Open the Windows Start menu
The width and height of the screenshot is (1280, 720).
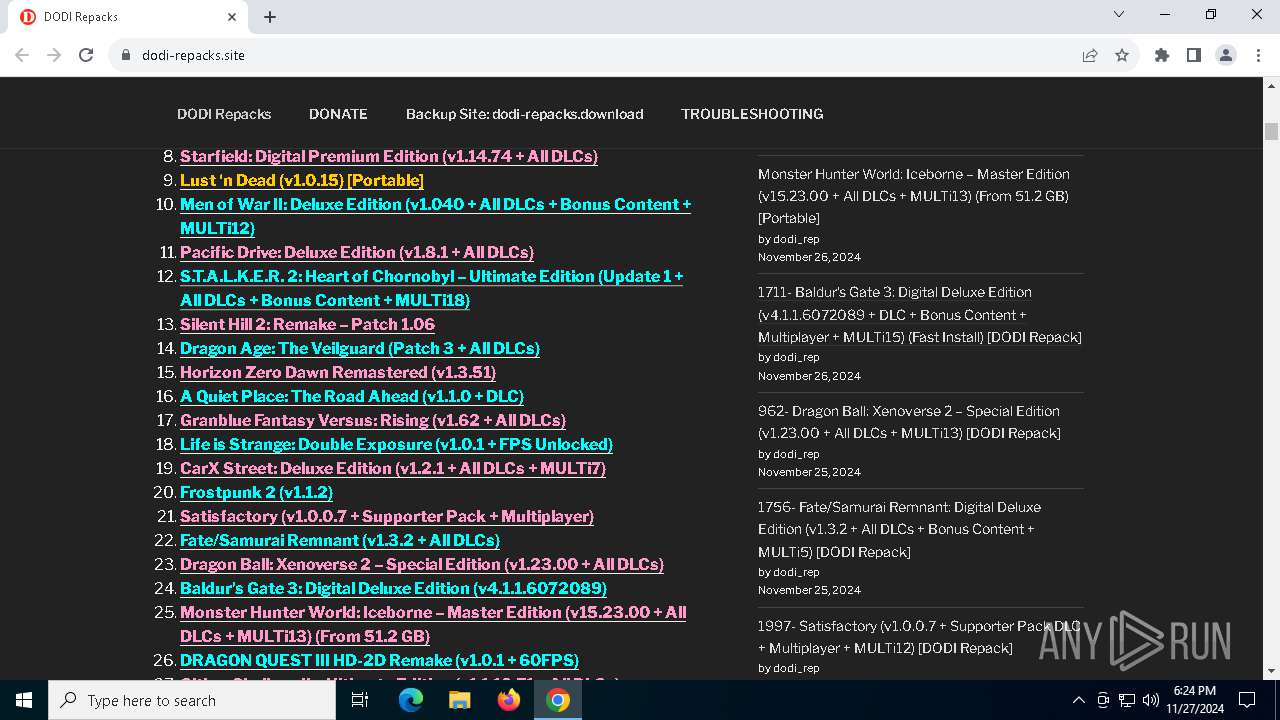click(24, 700)
